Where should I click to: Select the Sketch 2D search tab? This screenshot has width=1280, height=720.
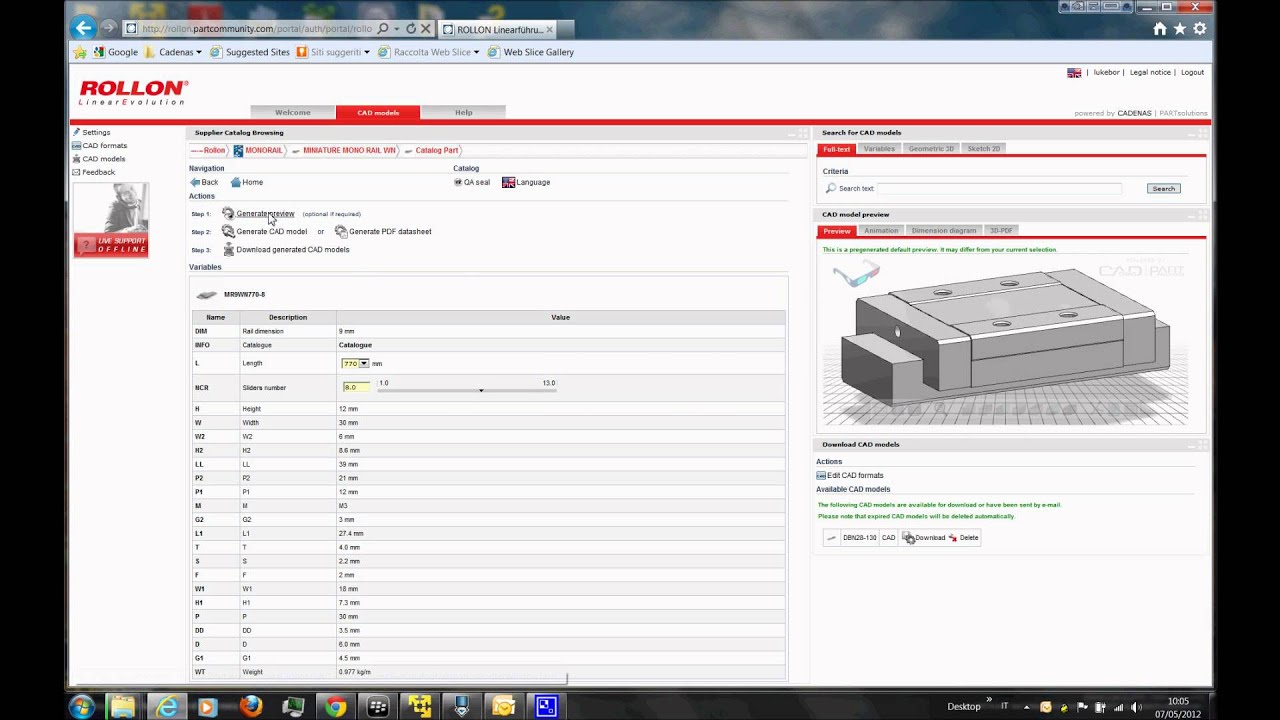pos(983,149)
